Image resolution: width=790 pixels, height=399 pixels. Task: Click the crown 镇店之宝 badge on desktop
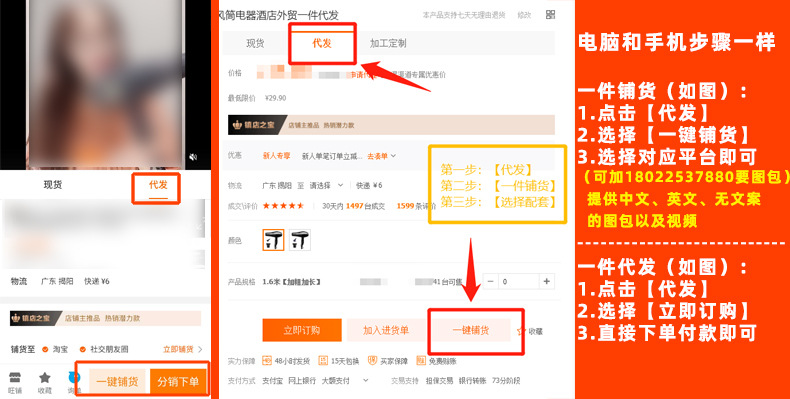(x=256, y=125)
